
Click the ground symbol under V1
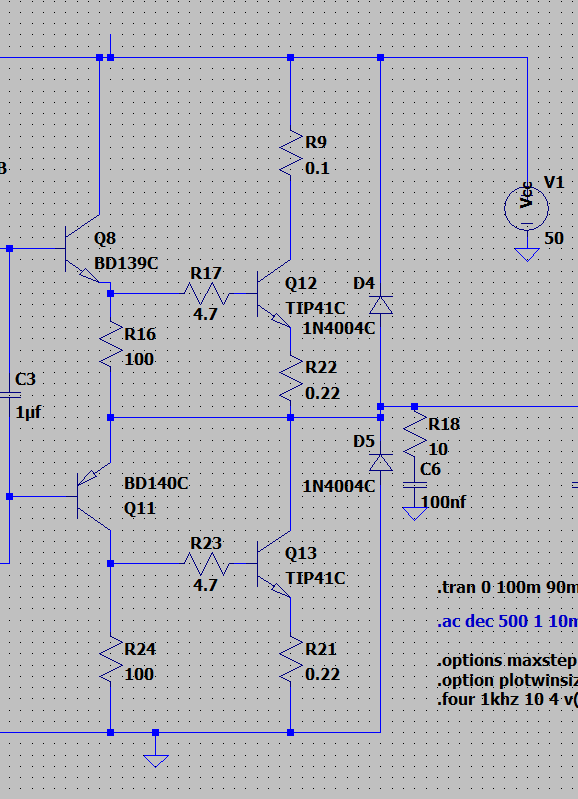coord(527,254)
